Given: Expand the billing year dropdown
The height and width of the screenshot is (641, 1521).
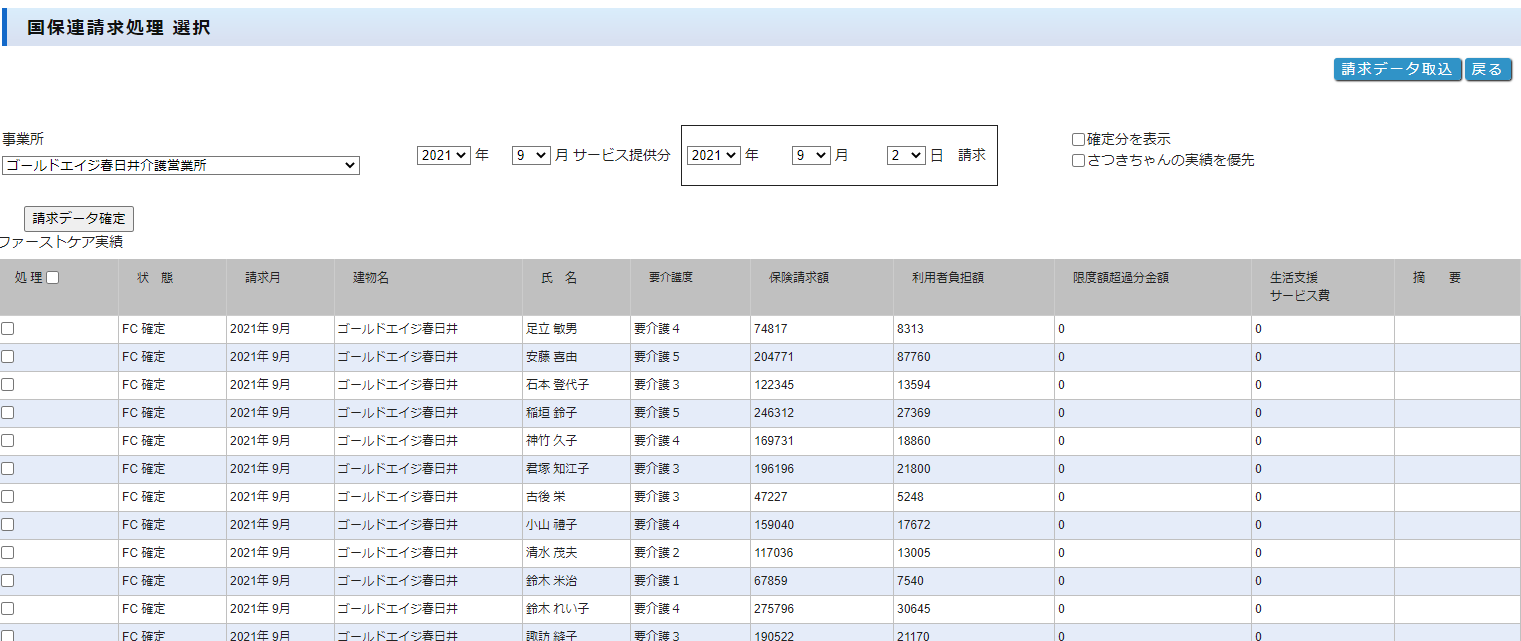Looking at the screenshot, I should click(x=714, y=156).
